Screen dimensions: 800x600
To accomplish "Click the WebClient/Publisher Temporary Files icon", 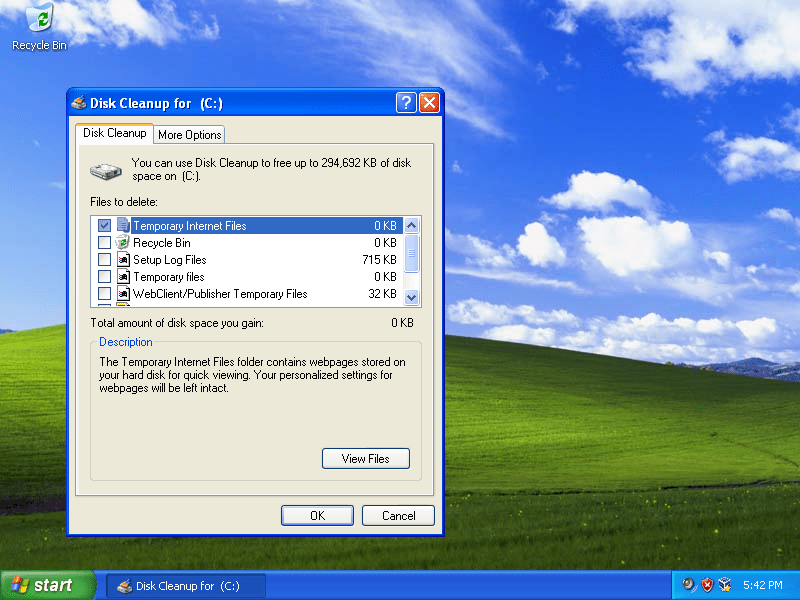I will point(122,293).
